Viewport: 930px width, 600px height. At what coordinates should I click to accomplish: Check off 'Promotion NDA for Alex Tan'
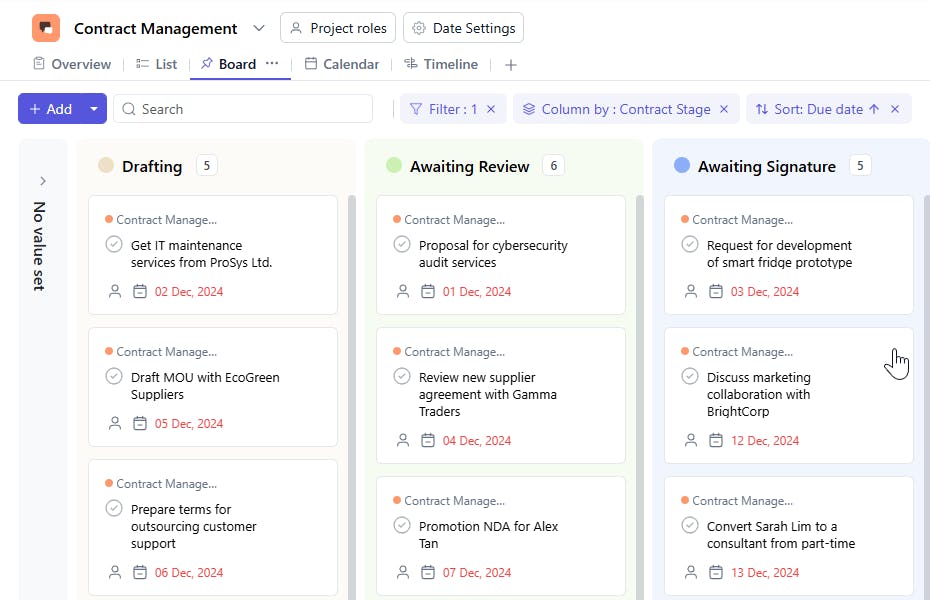402,525
